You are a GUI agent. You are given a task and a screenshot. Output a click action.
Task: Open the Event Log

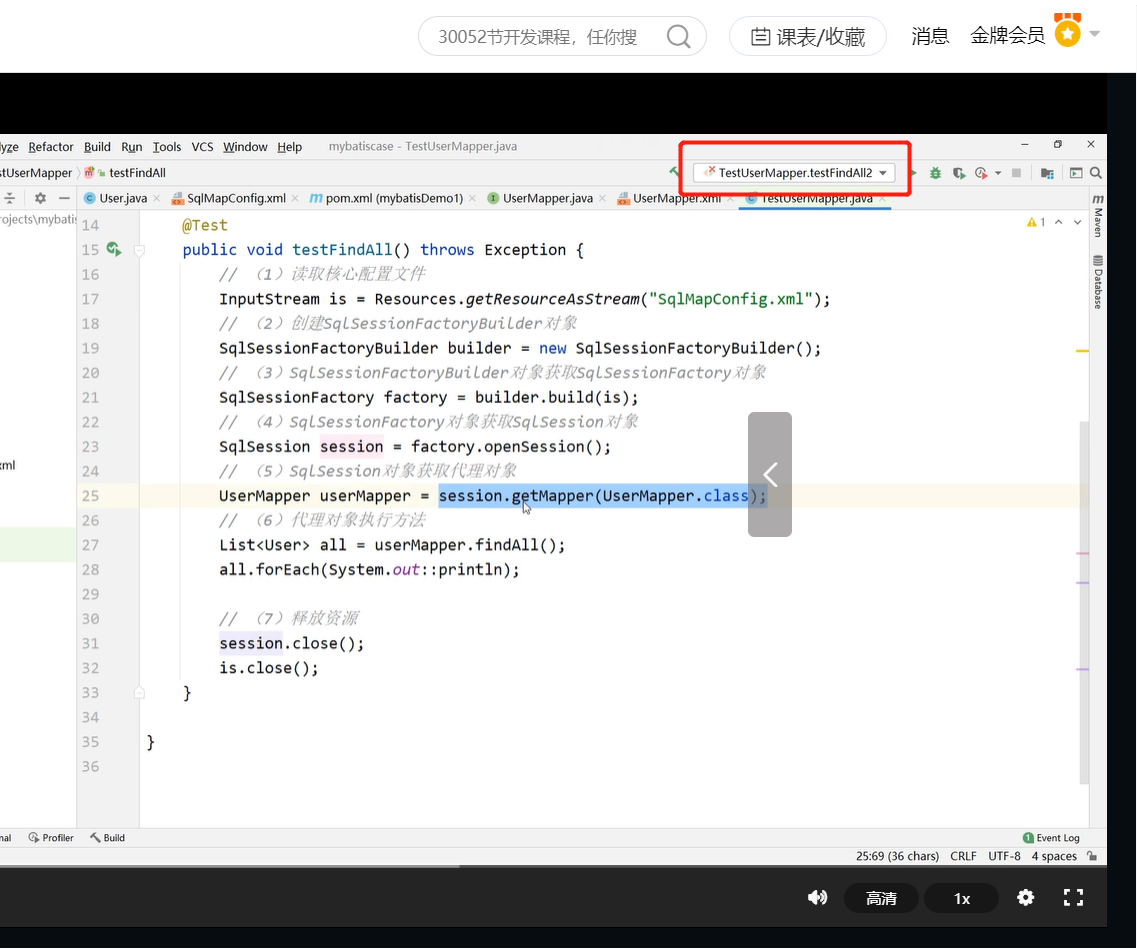[x=1051, y=837]
